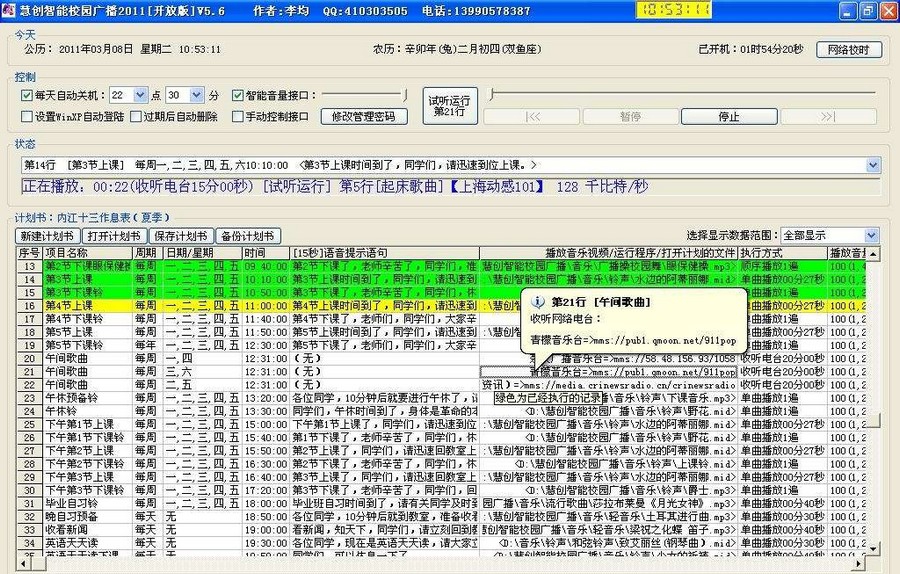Toggle smart volume interface checkbox
900x574 pixels.
coord(238,95)
